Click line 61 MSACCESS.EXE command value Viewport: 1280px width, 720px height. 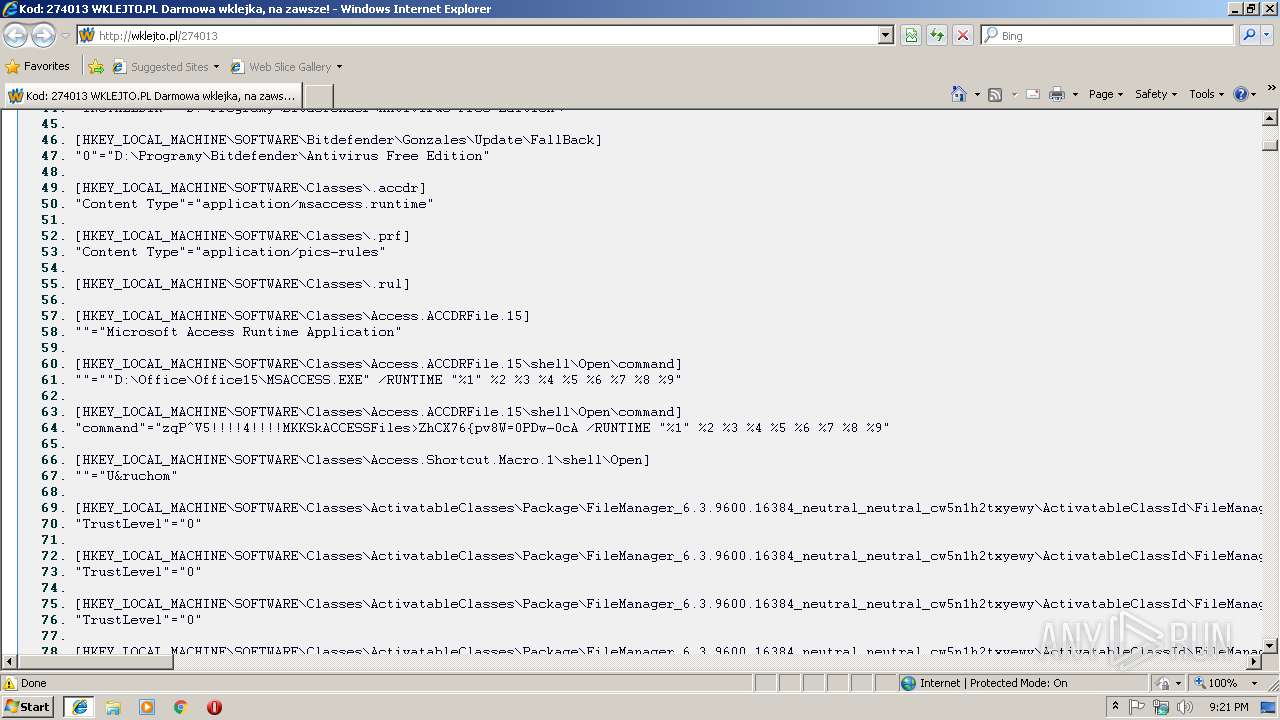coord(378,380)
